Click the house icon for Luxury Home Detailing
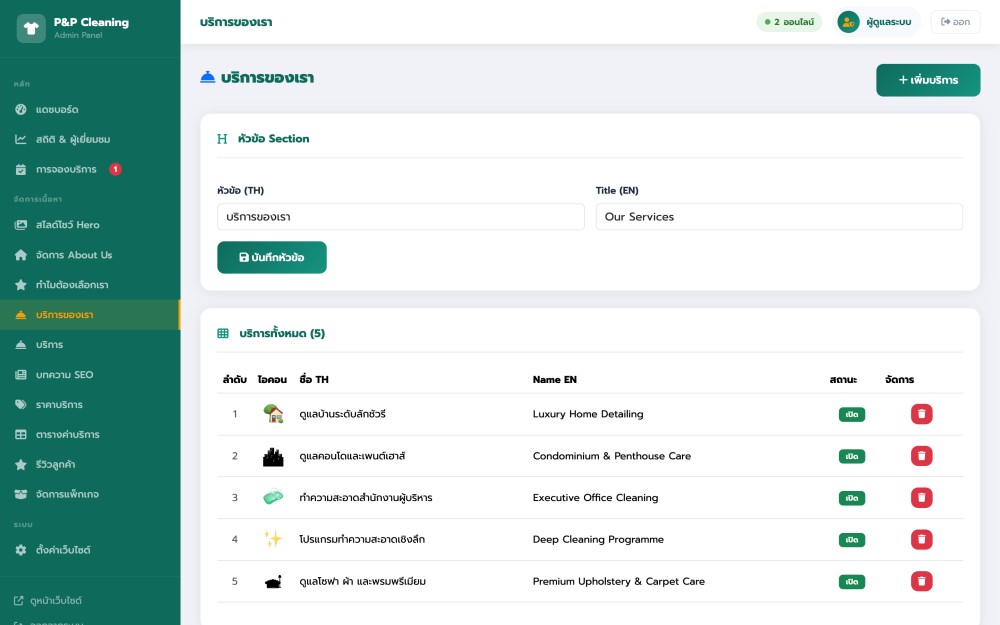This screenshot has height=625, width=1000. [x=273, y=414]
